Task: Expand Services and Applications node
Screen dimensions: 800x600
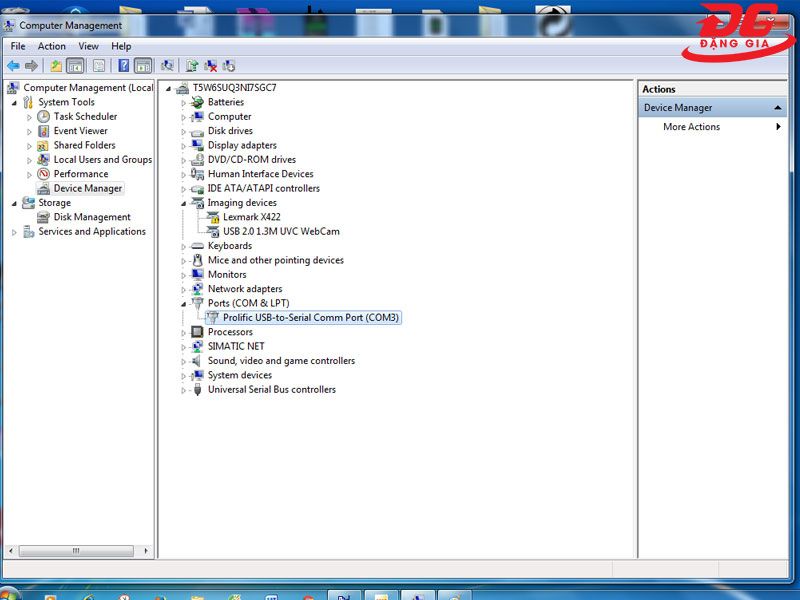Action: pos(14,232)
